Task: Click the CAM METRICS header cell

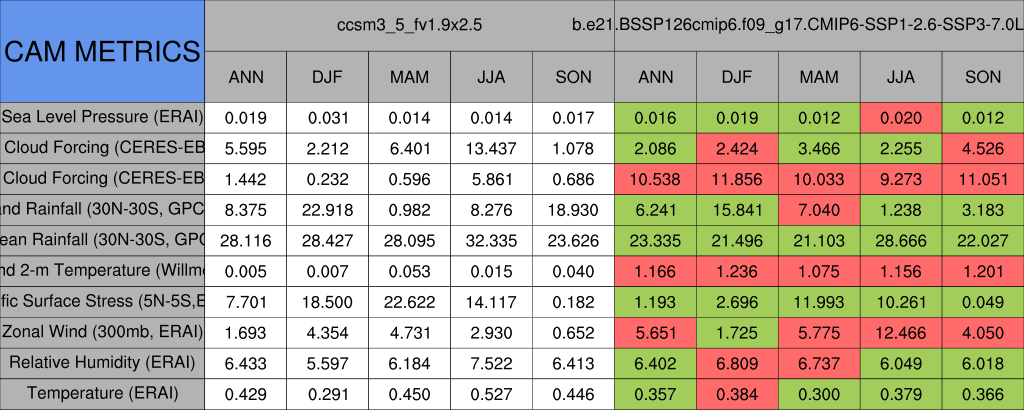Action: click(x=102, y=51)
